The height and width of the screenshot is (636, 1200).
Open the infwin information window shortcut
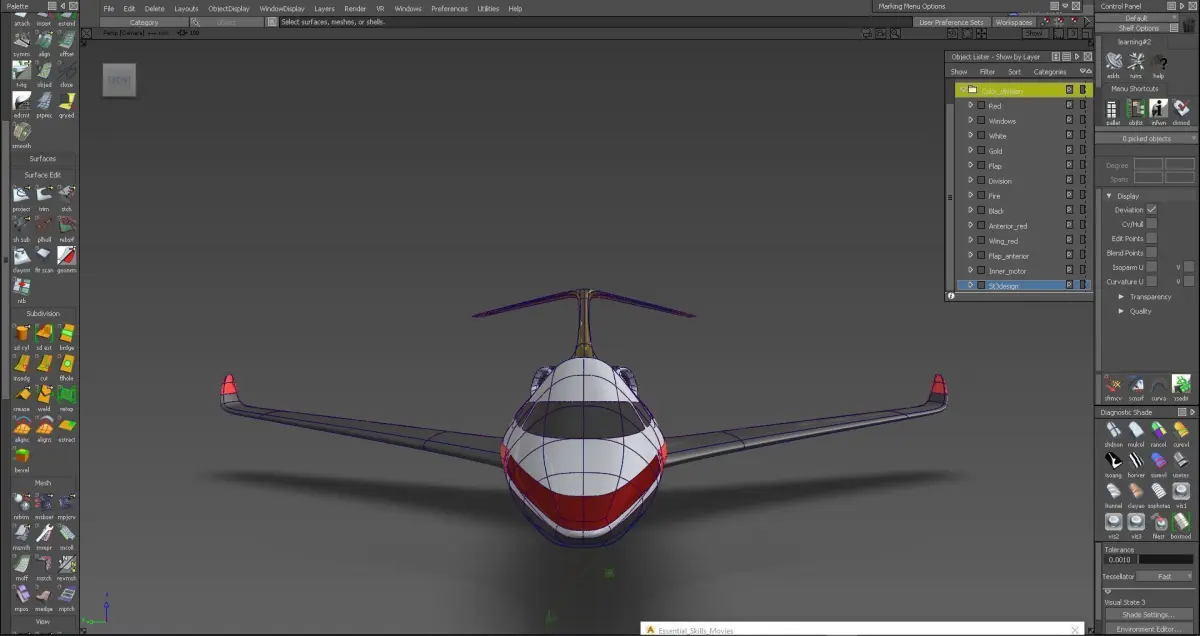click(x=1158, y=111)
